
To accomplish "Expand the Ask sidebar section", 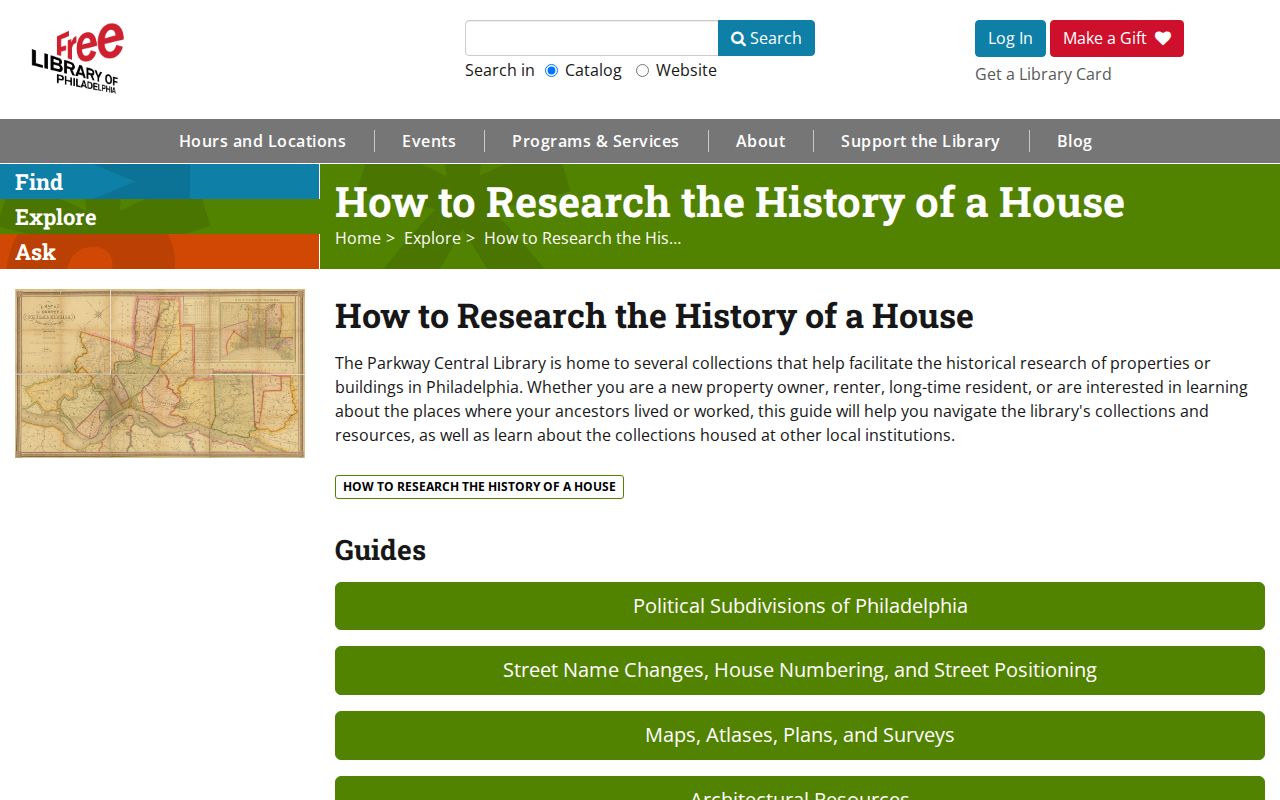I will pos(160,252).
